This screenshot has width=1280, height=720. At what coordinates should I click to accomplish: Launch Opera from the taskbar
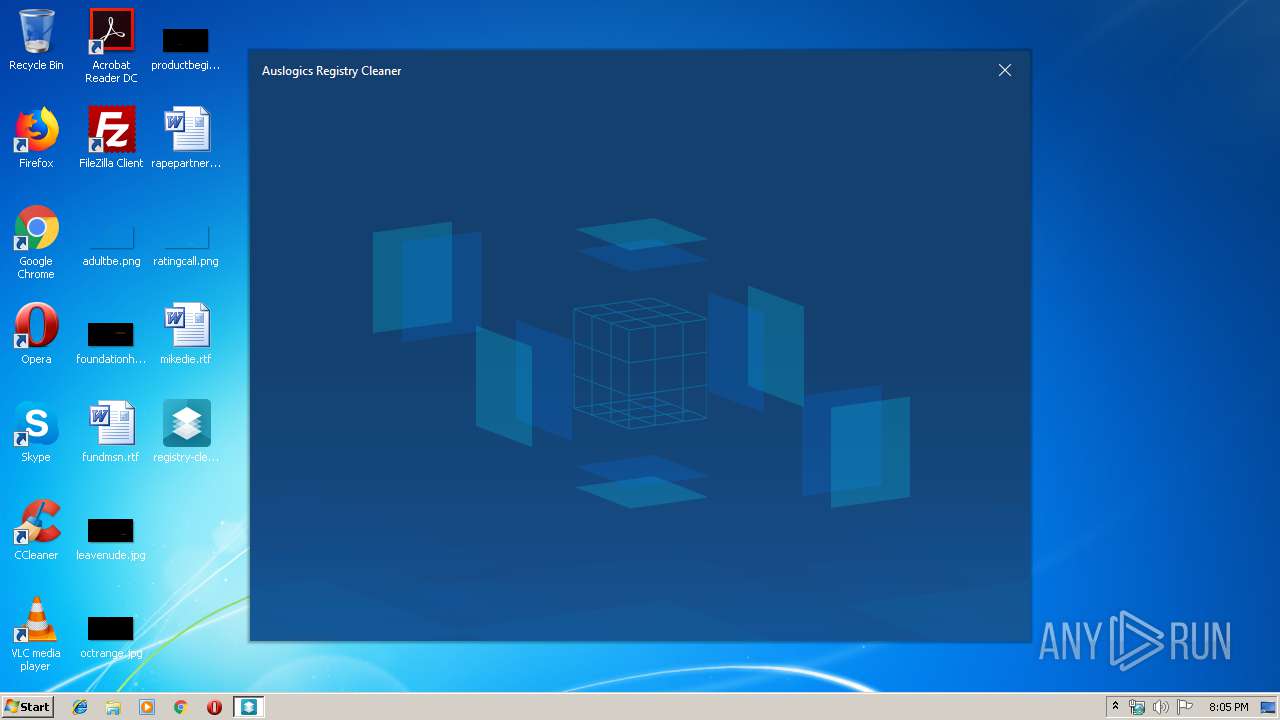point(214,707)
